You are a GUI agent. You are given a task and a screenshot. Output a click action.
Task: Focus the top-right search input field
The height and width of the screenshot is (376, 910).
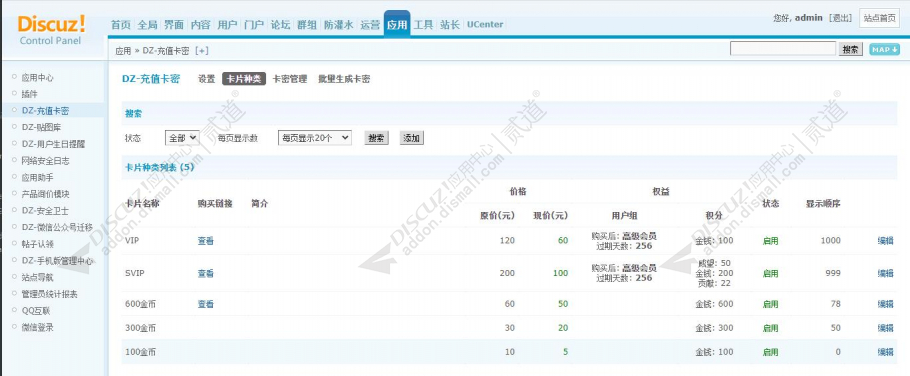pos(783,49)
